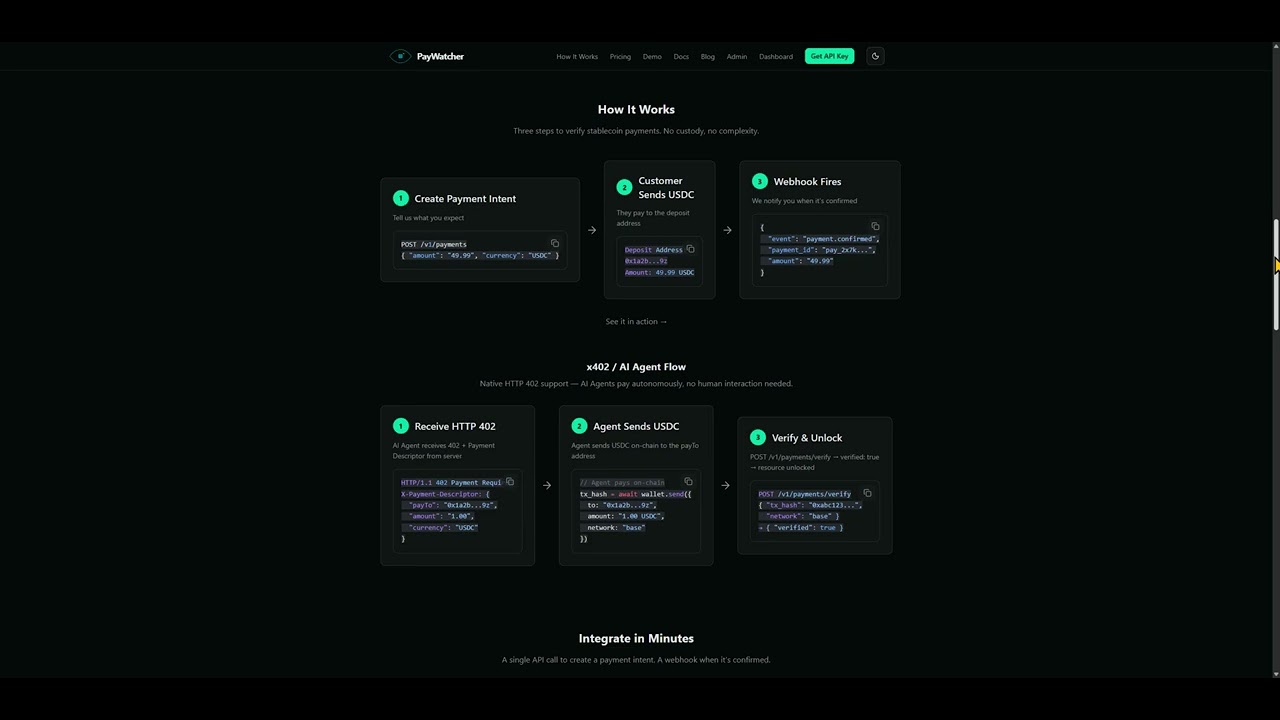
Task: Click "Native HTTP 402 support" subtitle text
Action: pyautogui.click(x=636, y=383)
